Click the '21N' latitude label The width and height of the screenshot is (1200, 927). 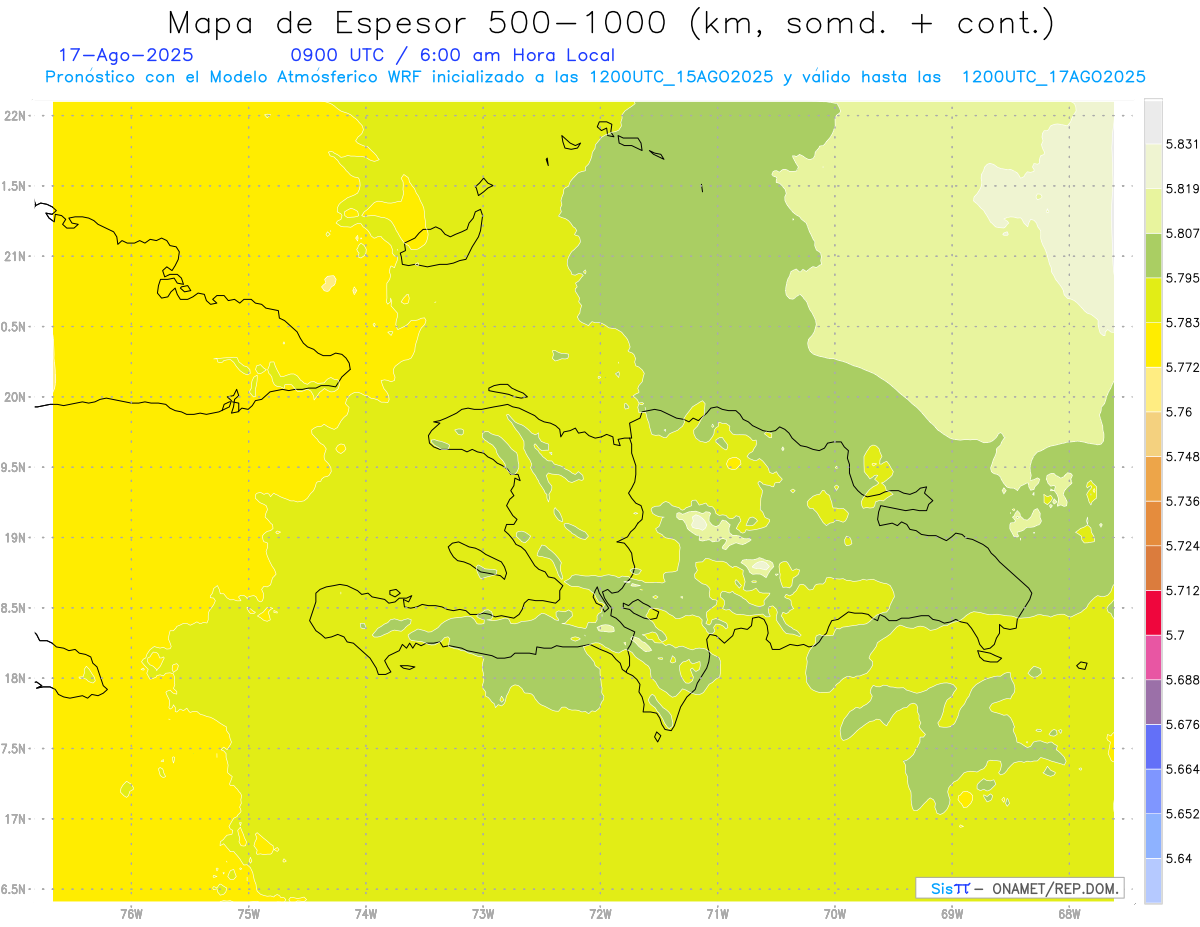tap(15, 257)
